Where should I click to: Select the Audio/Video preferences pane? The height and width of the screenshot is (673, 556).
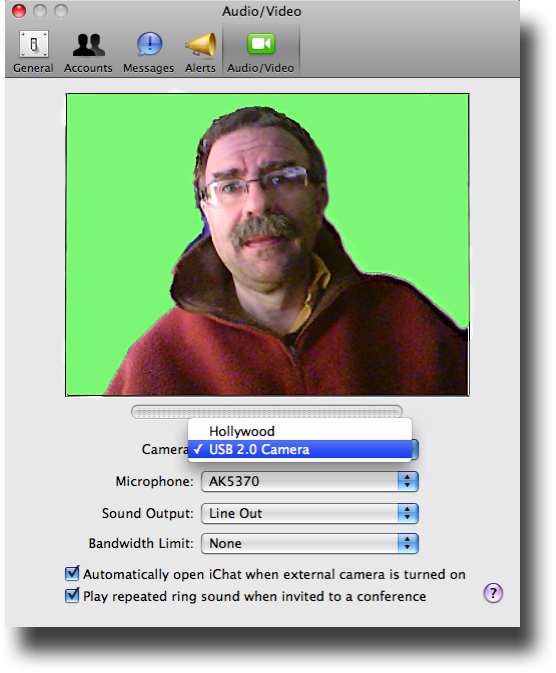pos(261,52)
